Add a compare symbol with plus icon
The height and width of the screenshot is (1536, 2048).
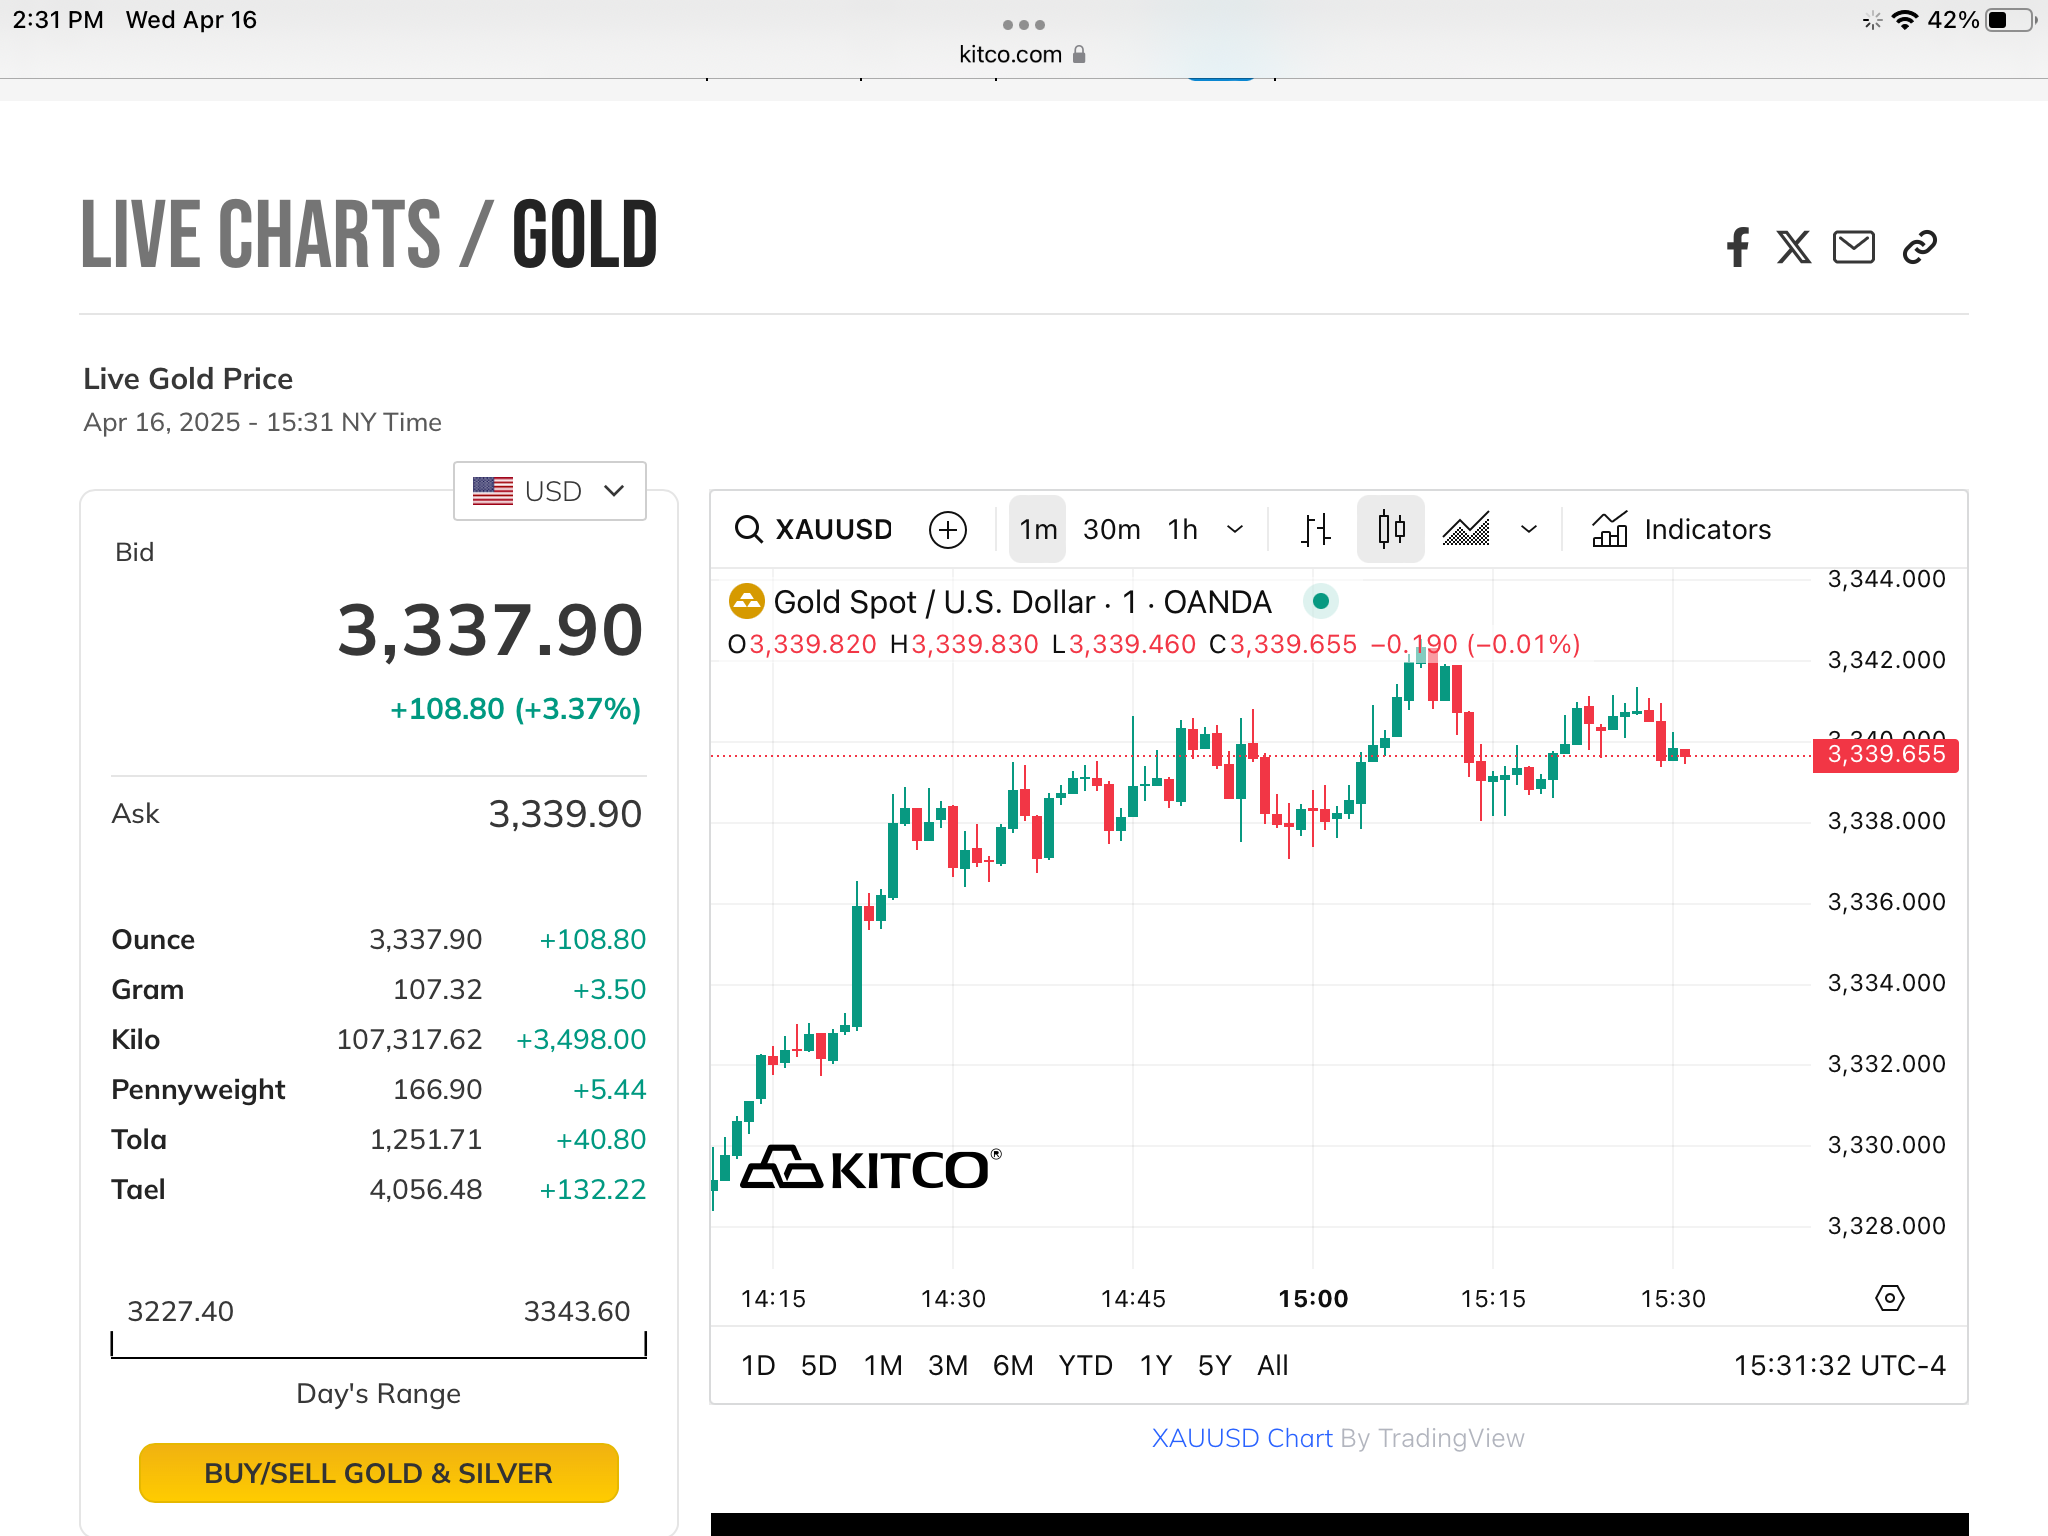click(x=948, y=529)
